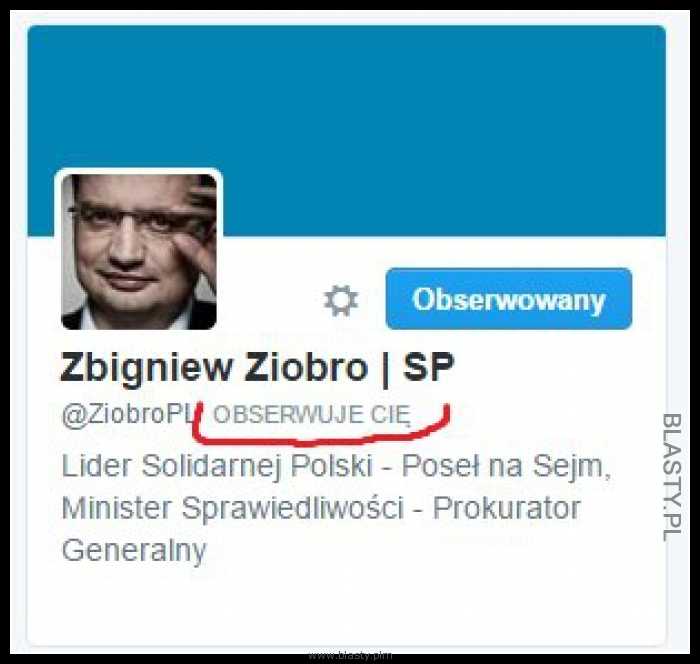Open the gear settings menu icon
This screenshot has width=700, height=664.
pyautogui.click(x=341, y=300)
